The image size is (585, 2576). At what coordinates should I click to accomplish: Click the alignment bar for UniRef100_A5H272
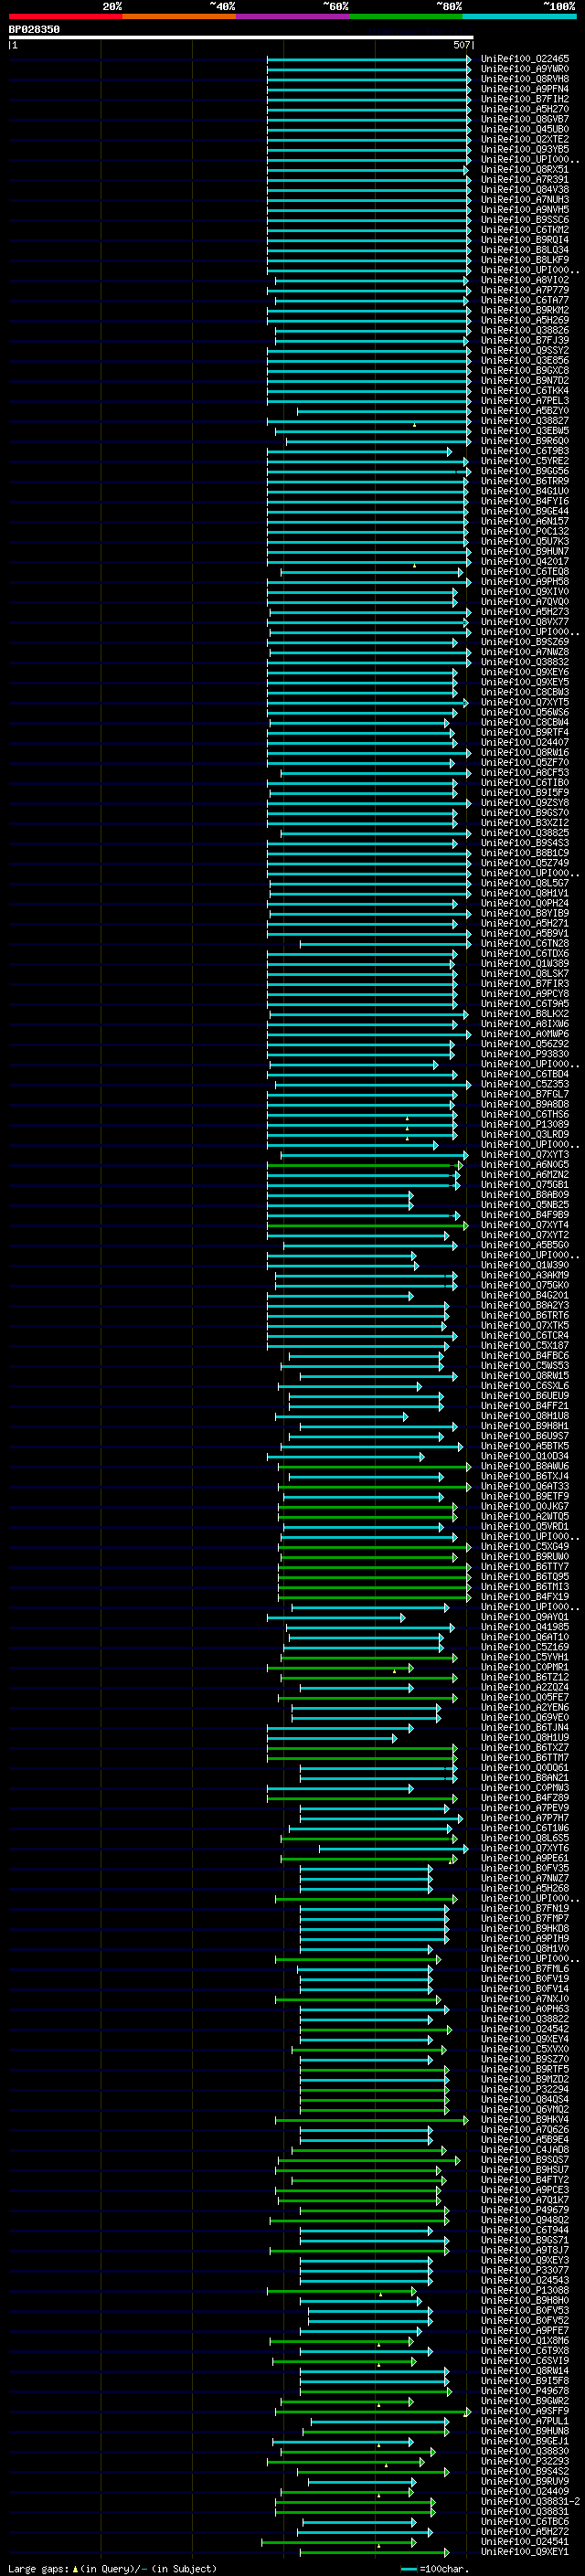tap(366, 2532)
